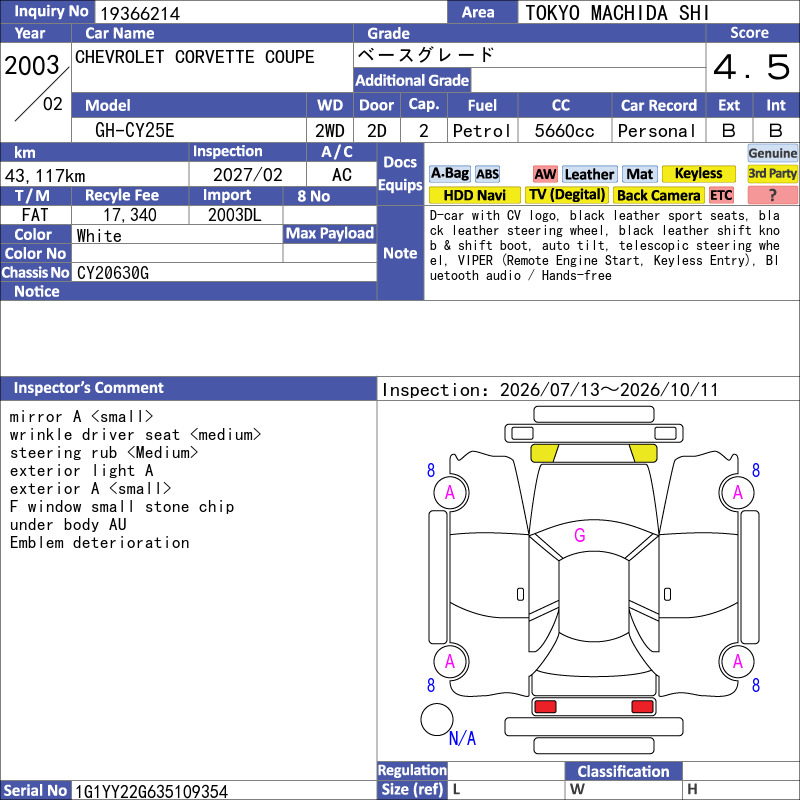The image size is (800, 800).
Task: Toggle the Genuine legend label
Action: (772, 153)
